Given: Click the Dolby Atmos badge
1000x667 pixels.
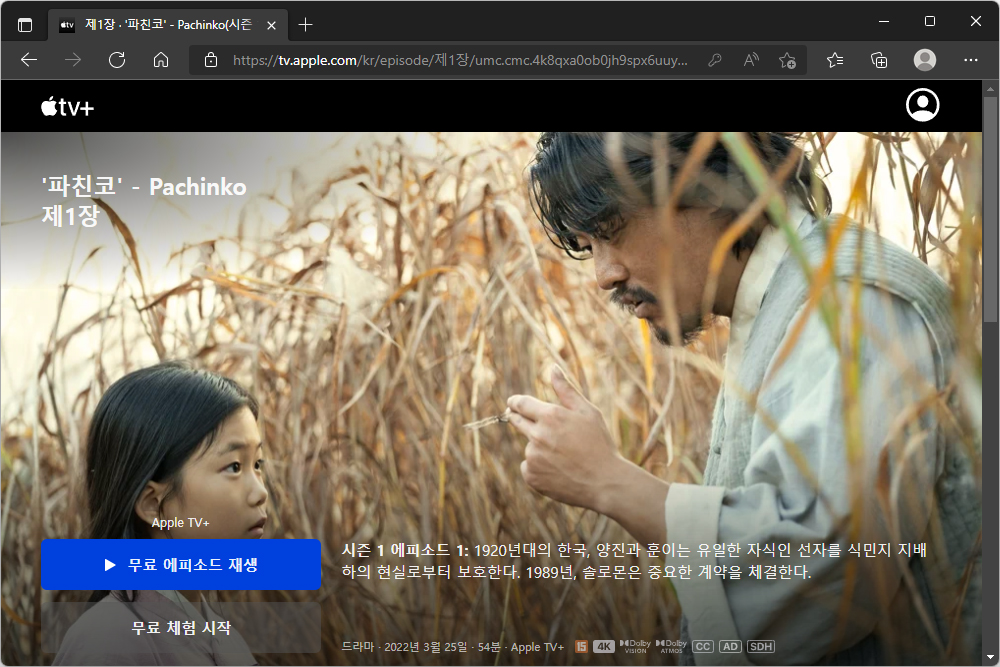Looking at the screenshot, I should pos(672,647).
